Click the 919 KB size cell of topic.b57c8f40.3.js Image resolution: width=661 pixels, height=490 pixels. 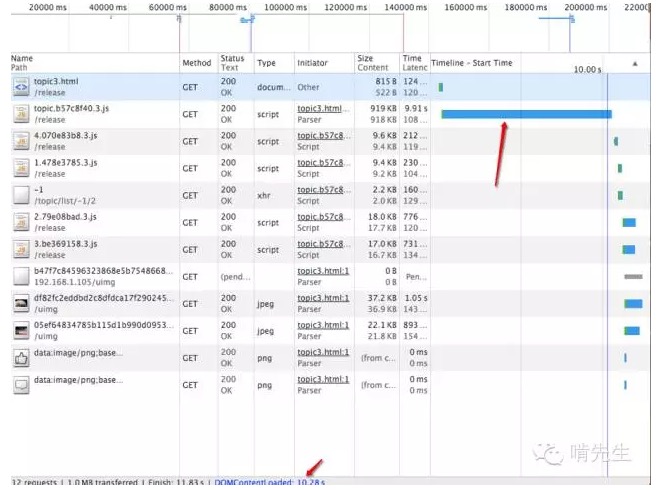(x=383, y=108)
